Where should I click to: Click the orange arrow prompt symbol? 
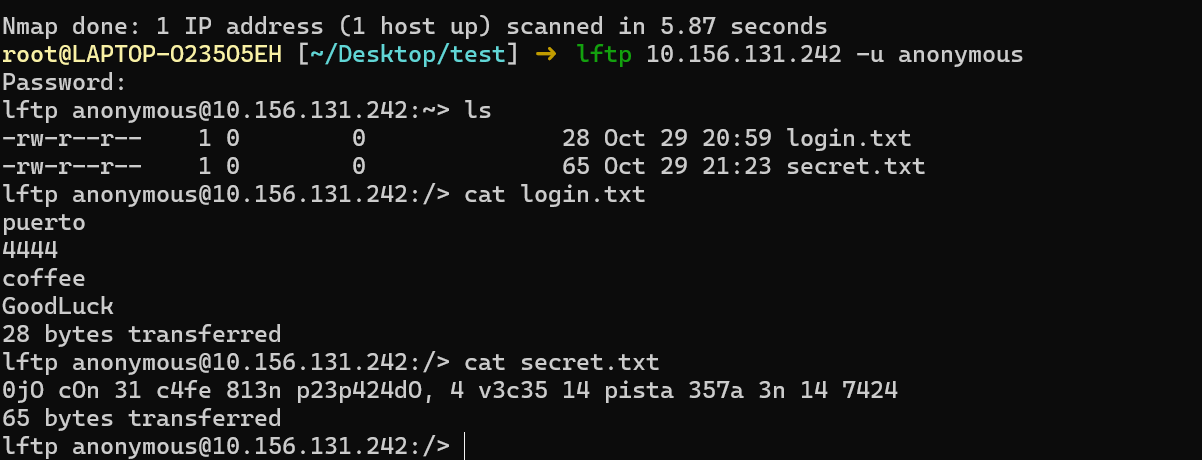point(545,54)
